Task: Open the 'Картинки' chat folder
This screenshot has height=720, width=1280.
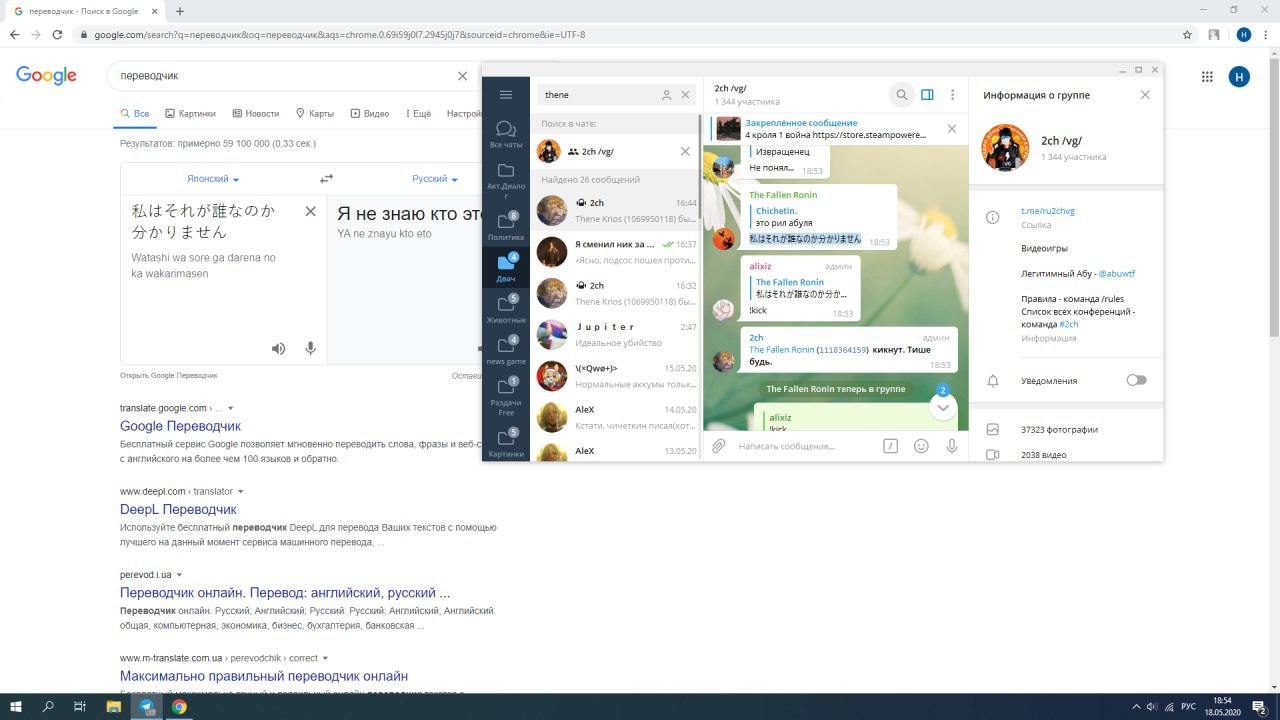Action: (506, 443)
